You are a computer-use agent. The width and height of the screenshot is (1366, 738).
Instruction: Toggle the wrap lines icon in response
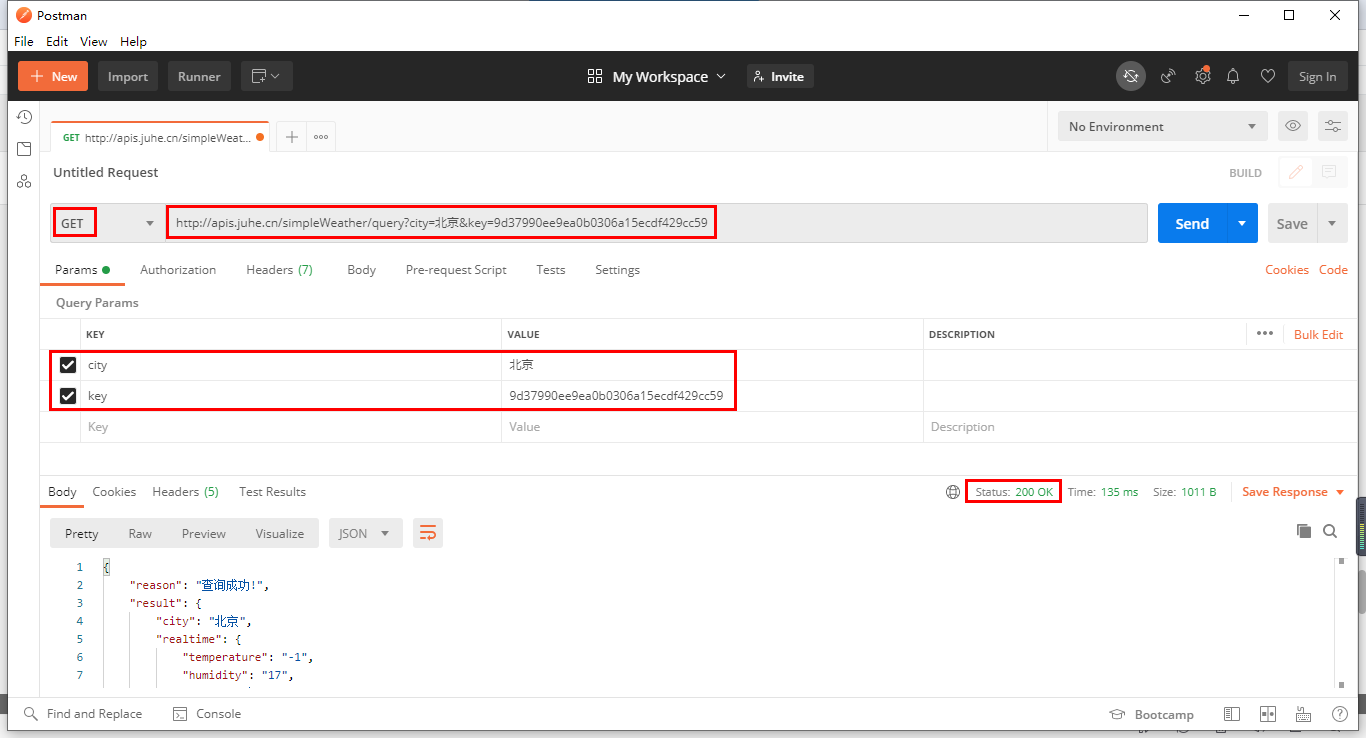click(428, 533)
